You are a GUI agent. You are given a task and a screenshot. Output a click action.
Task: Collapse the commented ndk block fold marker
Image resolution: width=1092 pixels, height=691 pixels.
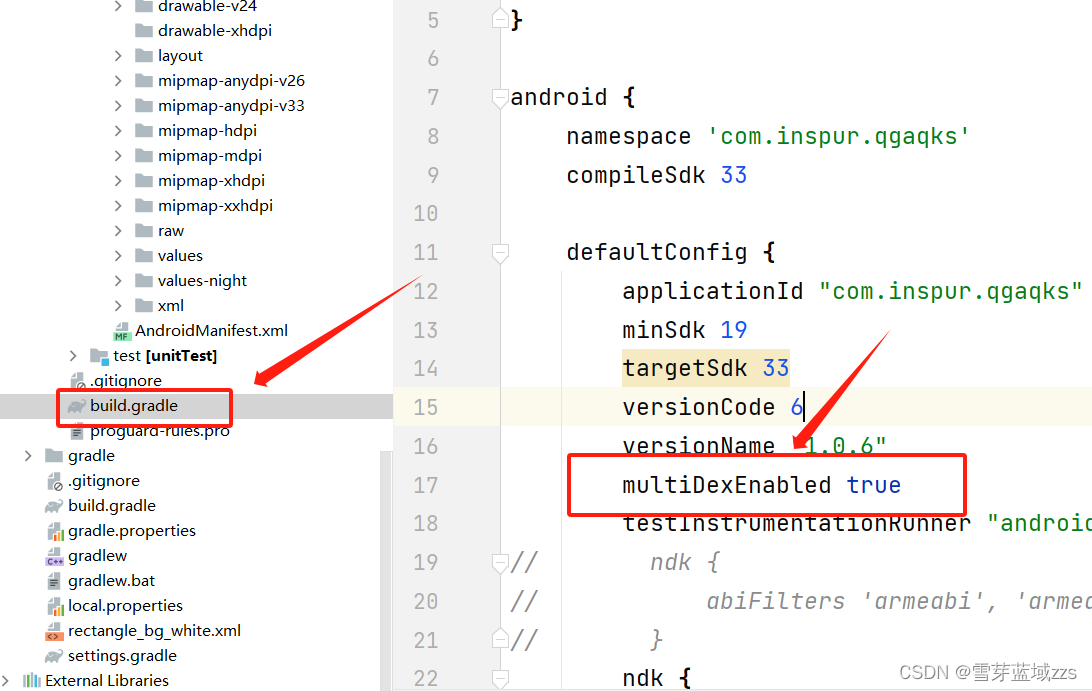499,563
